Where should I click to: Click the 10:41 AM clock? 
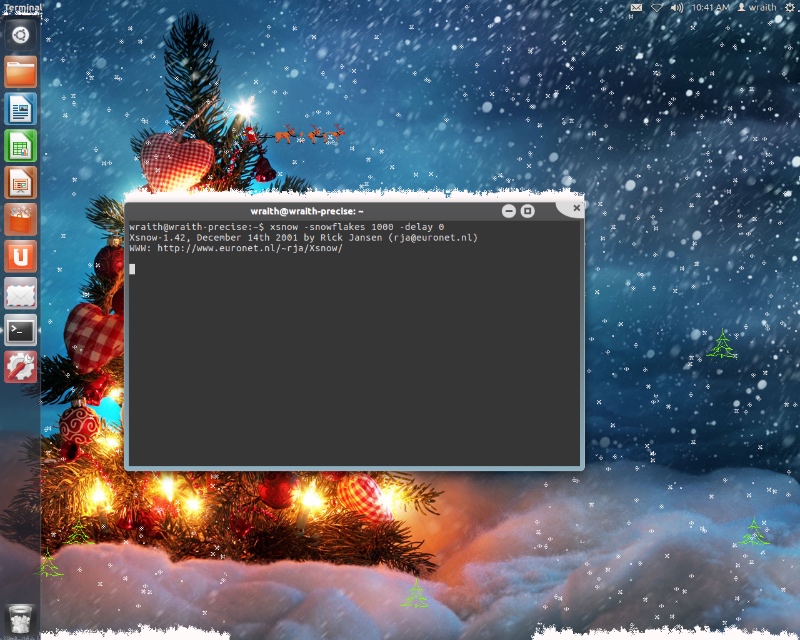pyautogui.click(x=710, y=8)
